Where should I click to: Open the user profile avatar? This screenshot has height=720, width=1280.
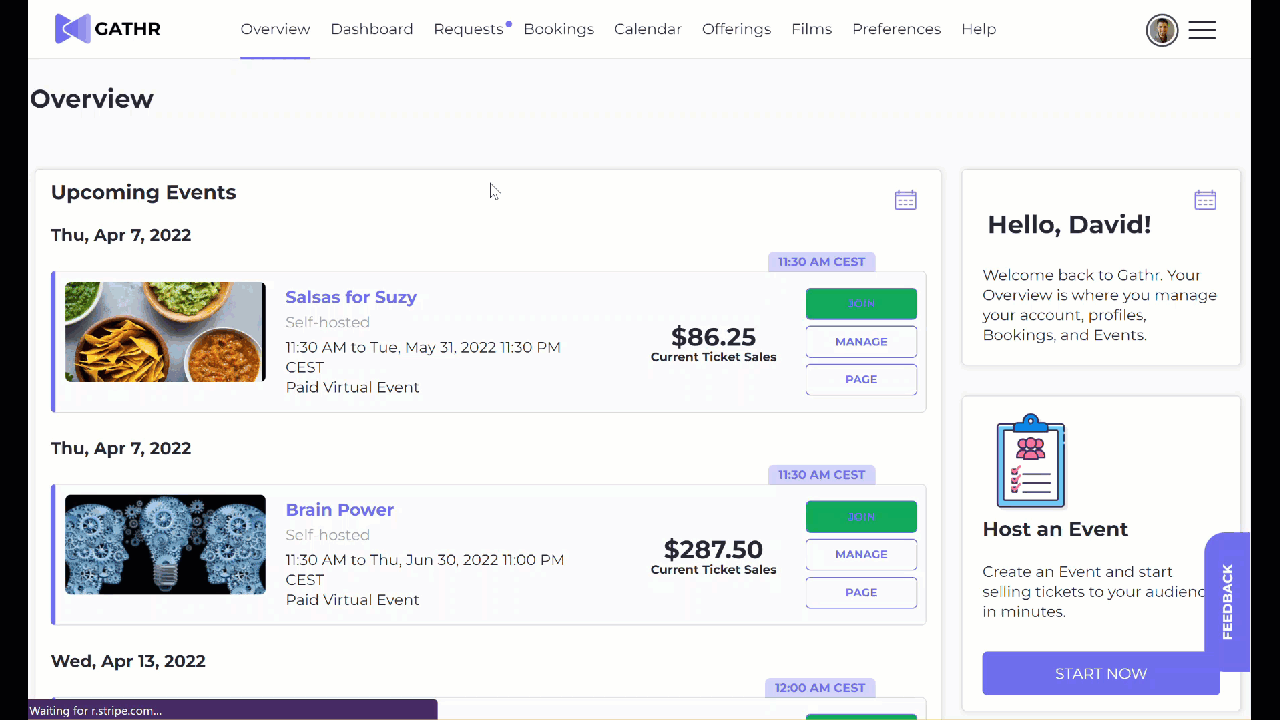1162,30
